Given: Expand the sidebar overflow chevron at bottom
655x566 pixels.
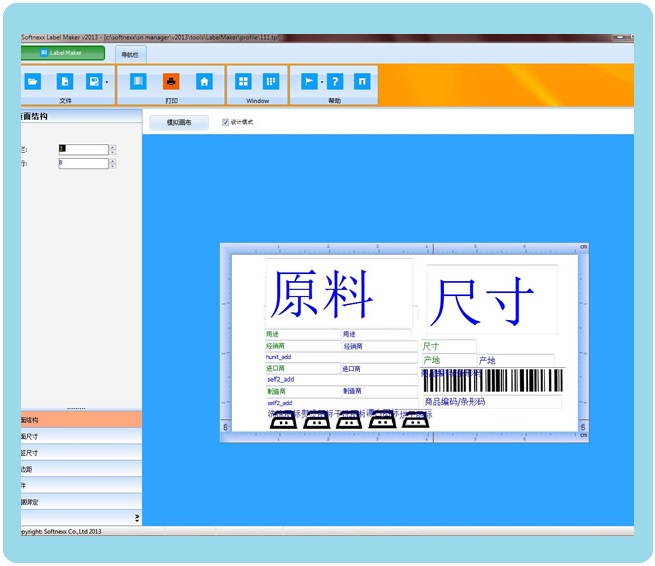Looking at the screenshot, I should (x=137, y=517).
